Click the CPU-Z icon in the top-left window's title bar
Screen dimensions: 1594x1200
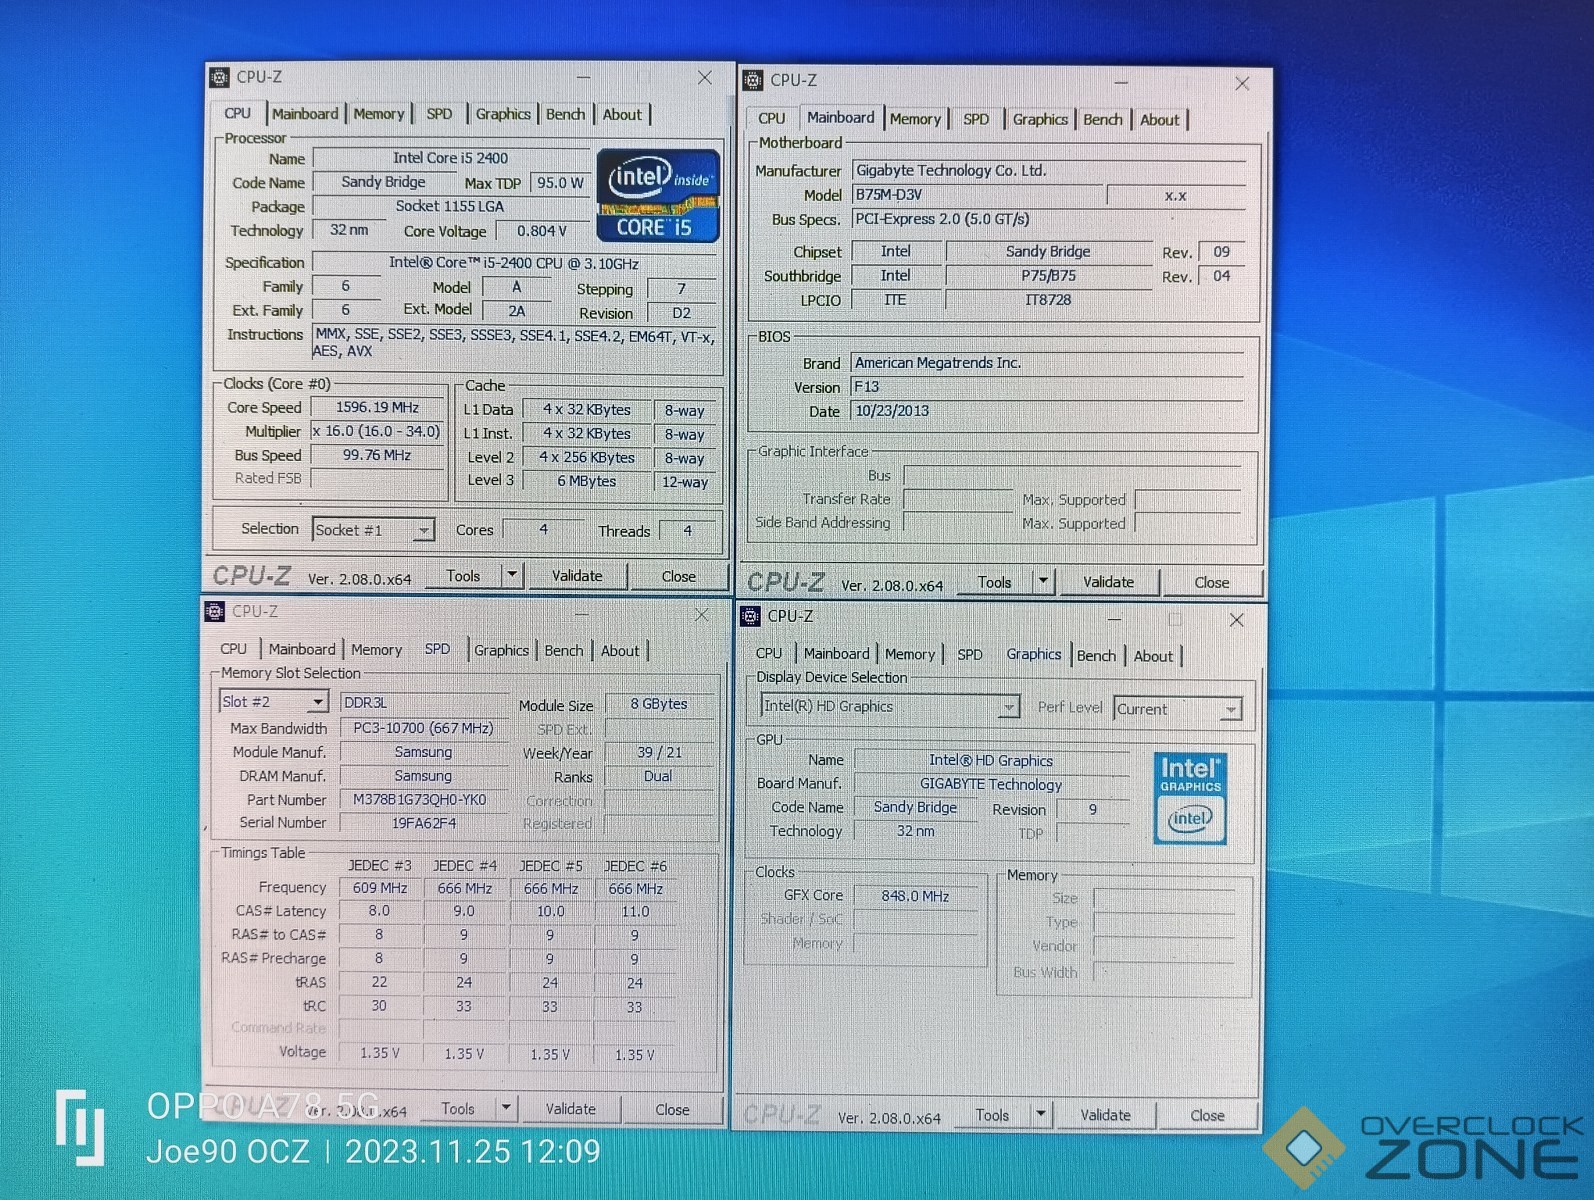tap(219, 77)
